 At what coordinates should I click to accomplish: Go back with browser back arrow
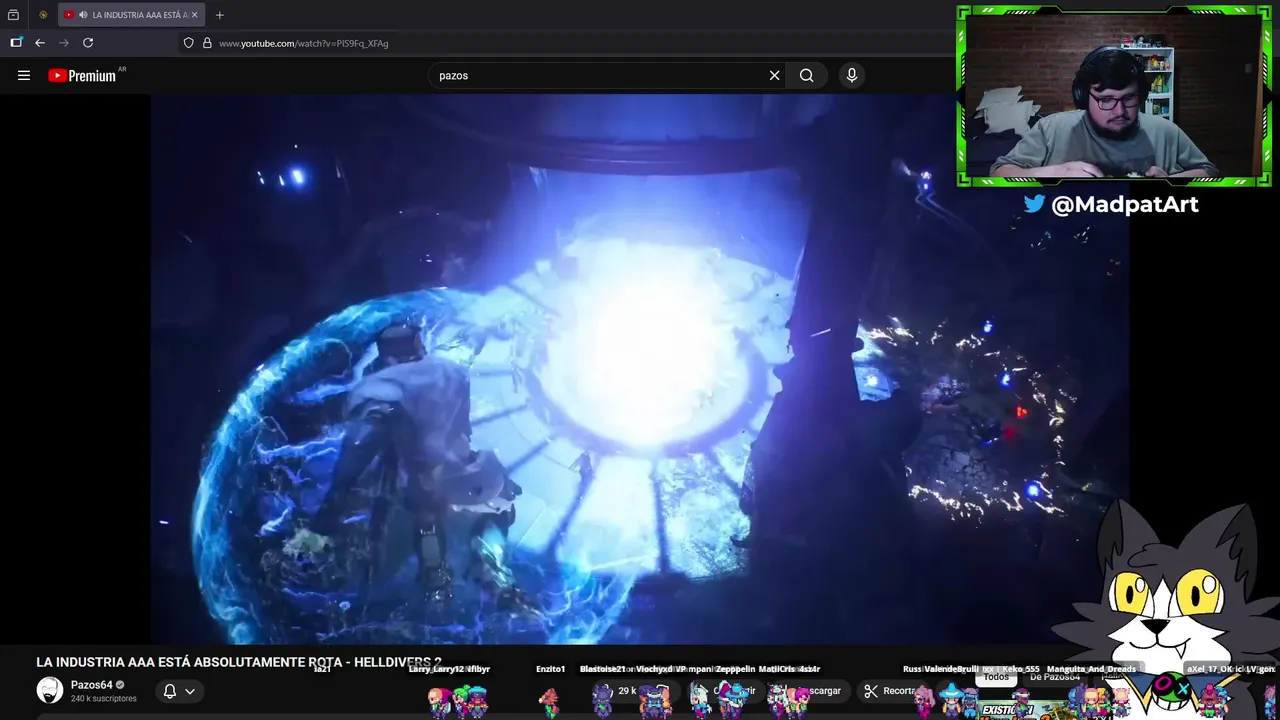click(x=40, y=43)
